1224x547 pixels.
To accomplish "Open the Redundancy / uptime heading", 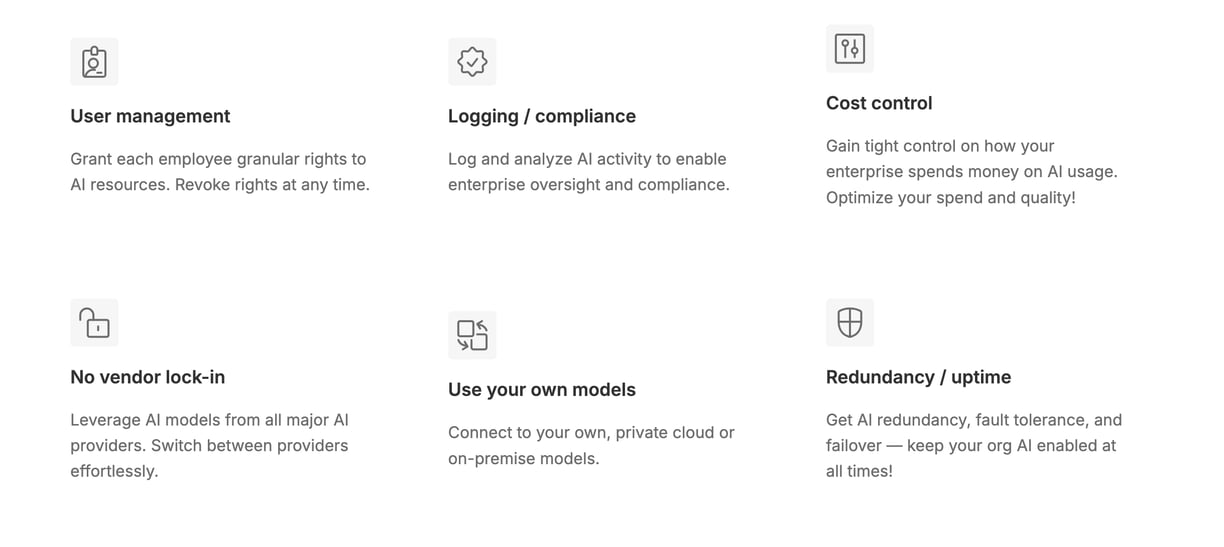I will 918,377.
